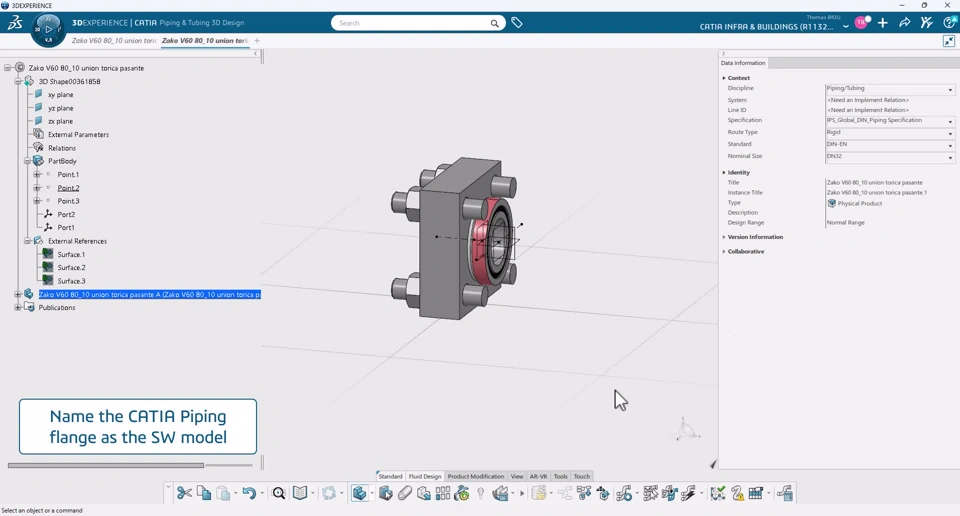Expand the Point.1 tree node
The width and height of the screenshot is (960, 516).
[x=37, y=174]
